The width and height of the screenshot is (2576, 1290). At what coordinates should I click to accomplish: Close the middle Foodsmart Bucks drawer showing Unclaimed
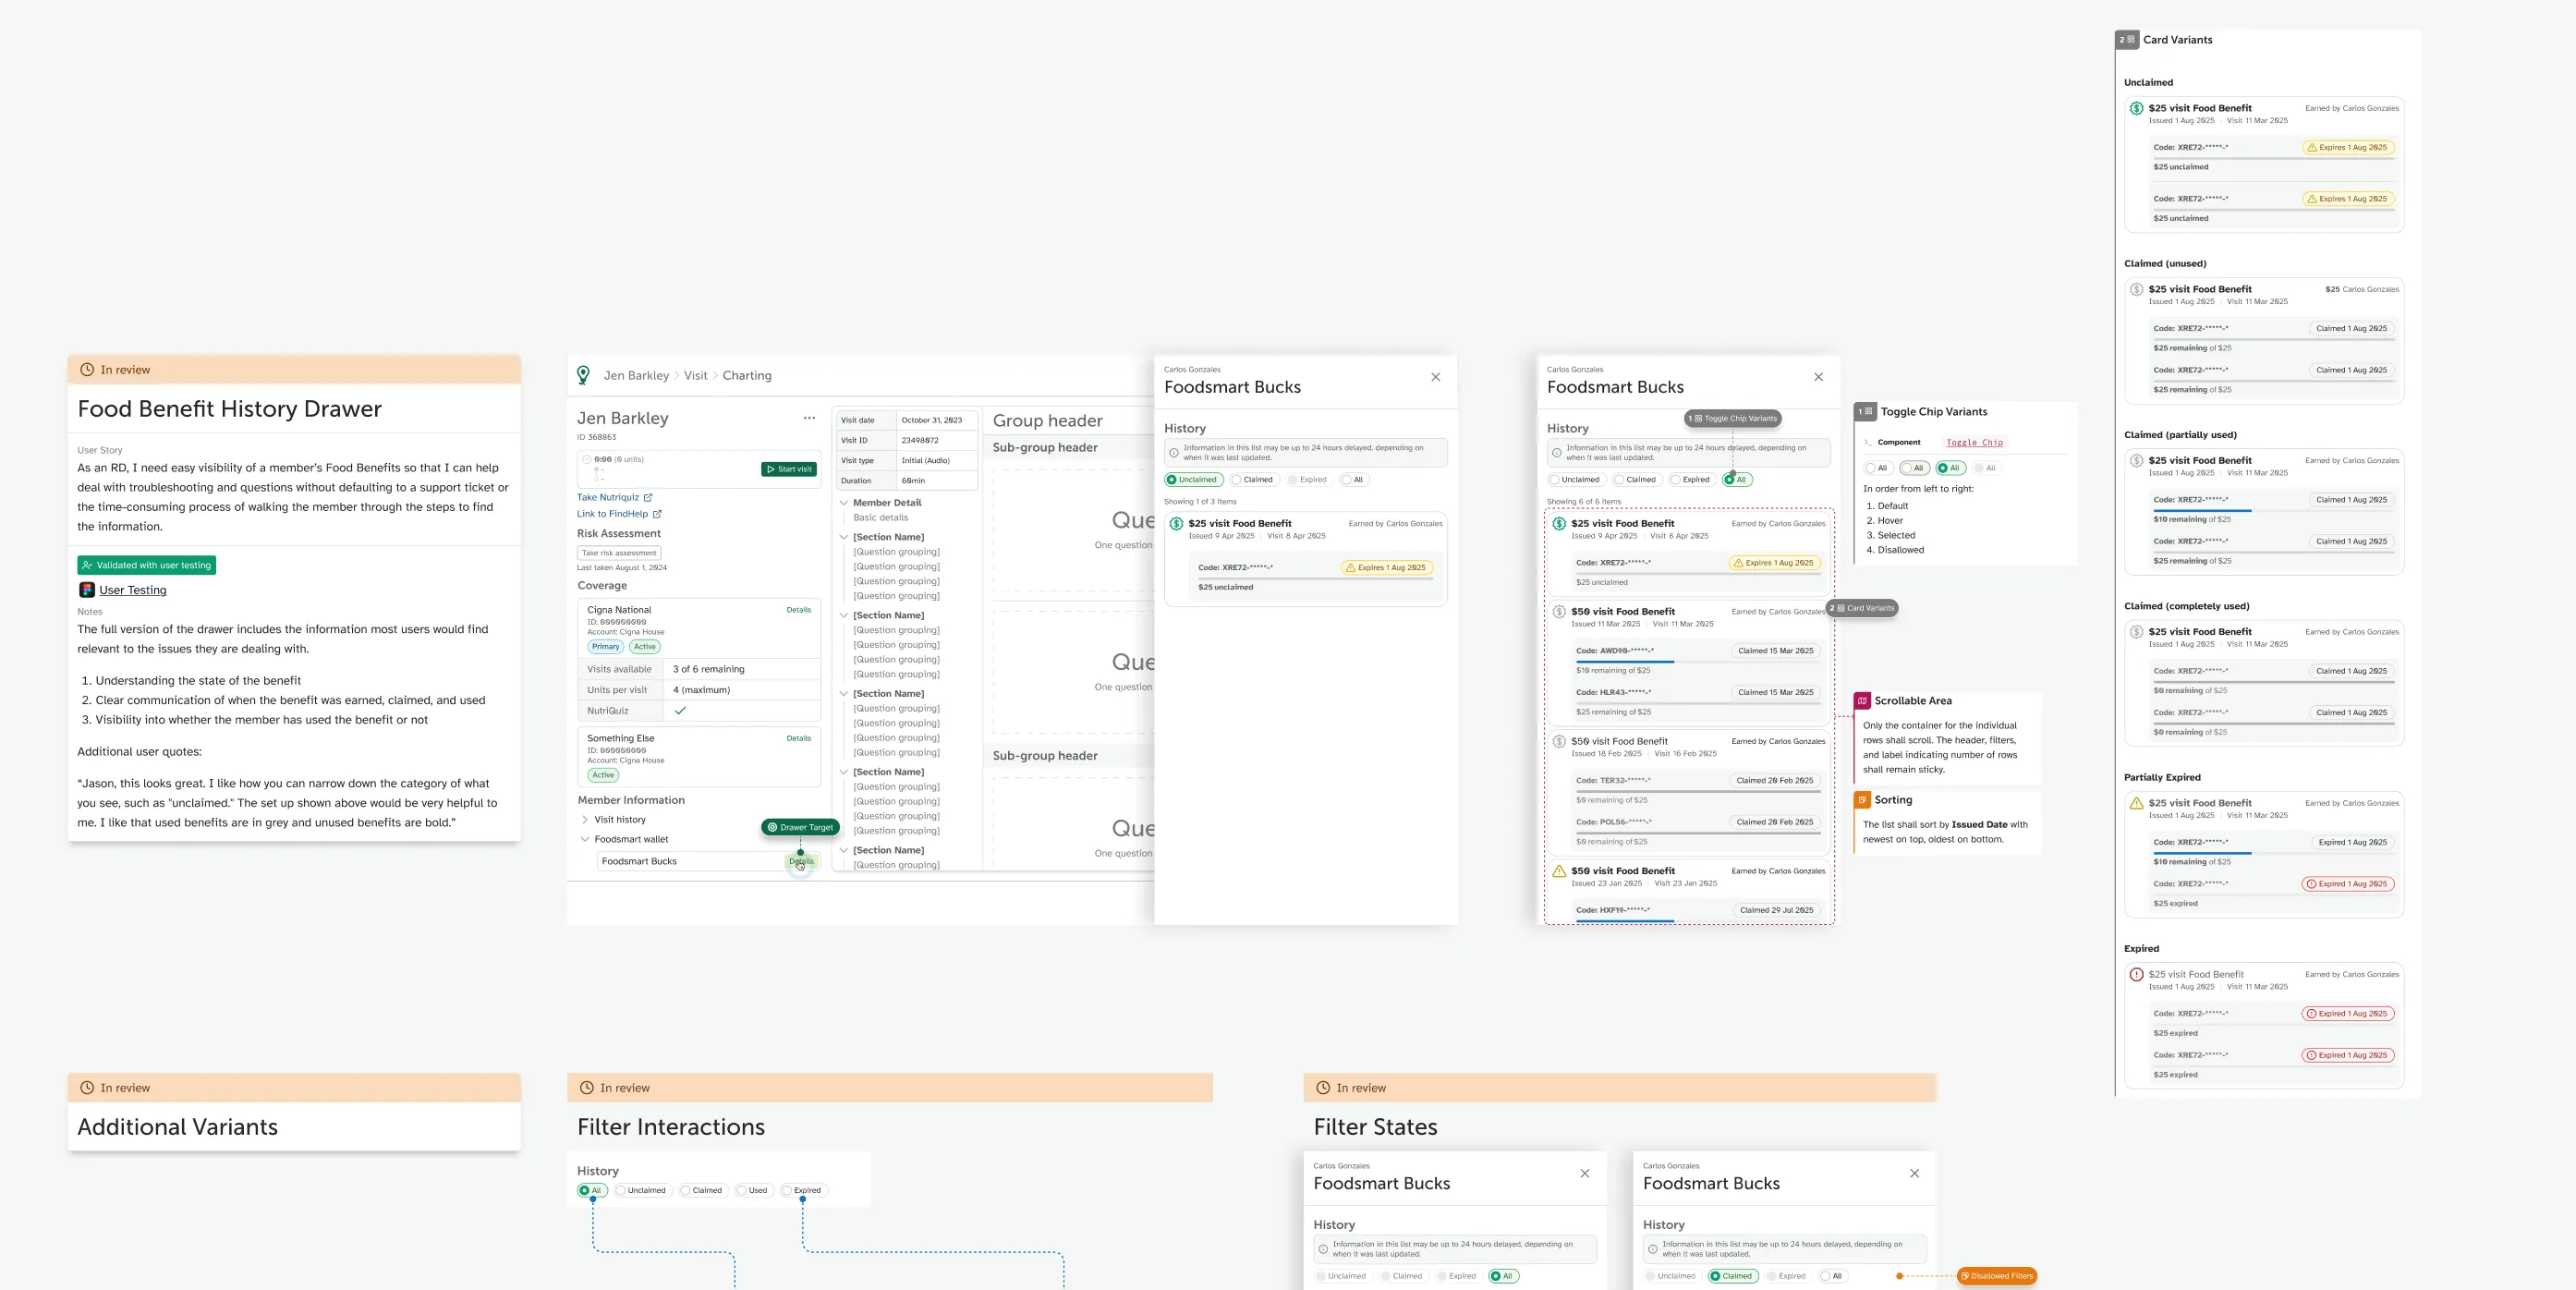click(1435, 377)
